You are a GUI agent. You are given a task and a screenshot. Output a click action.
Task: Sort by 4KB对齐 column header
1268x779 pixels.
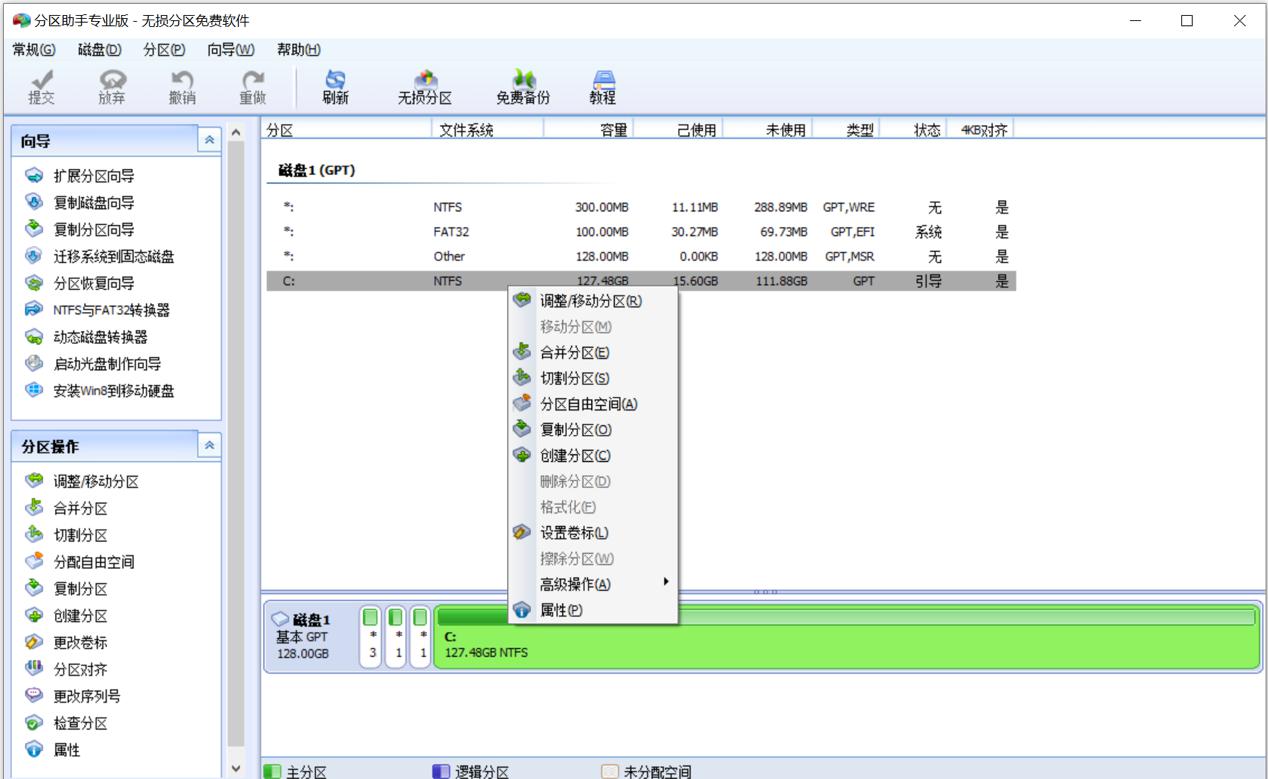pos(982,129)
